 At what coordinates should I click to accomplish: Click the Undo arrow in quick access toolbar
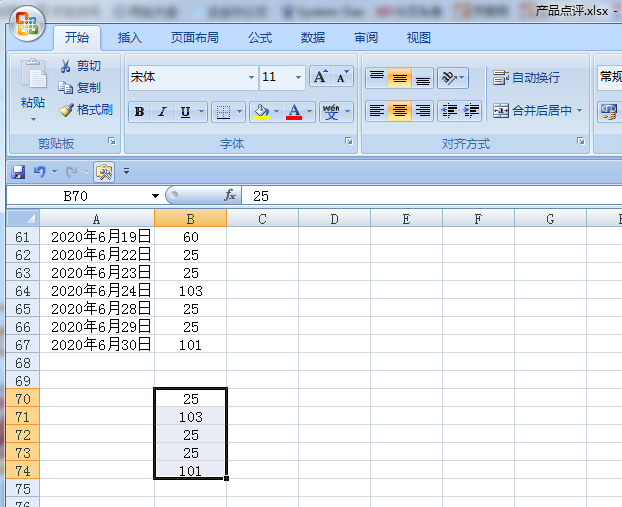click(x=40, y=171)
